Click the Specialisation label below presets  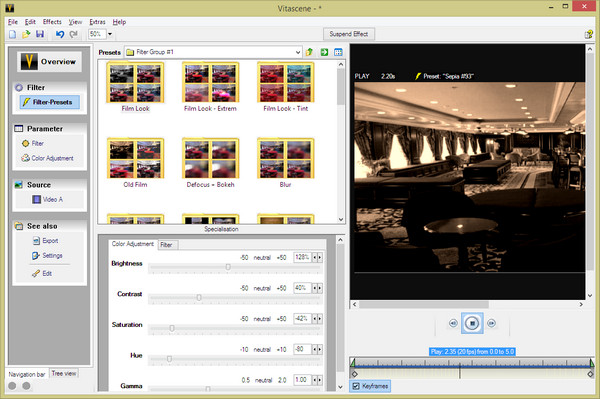[x=221, y=229]
